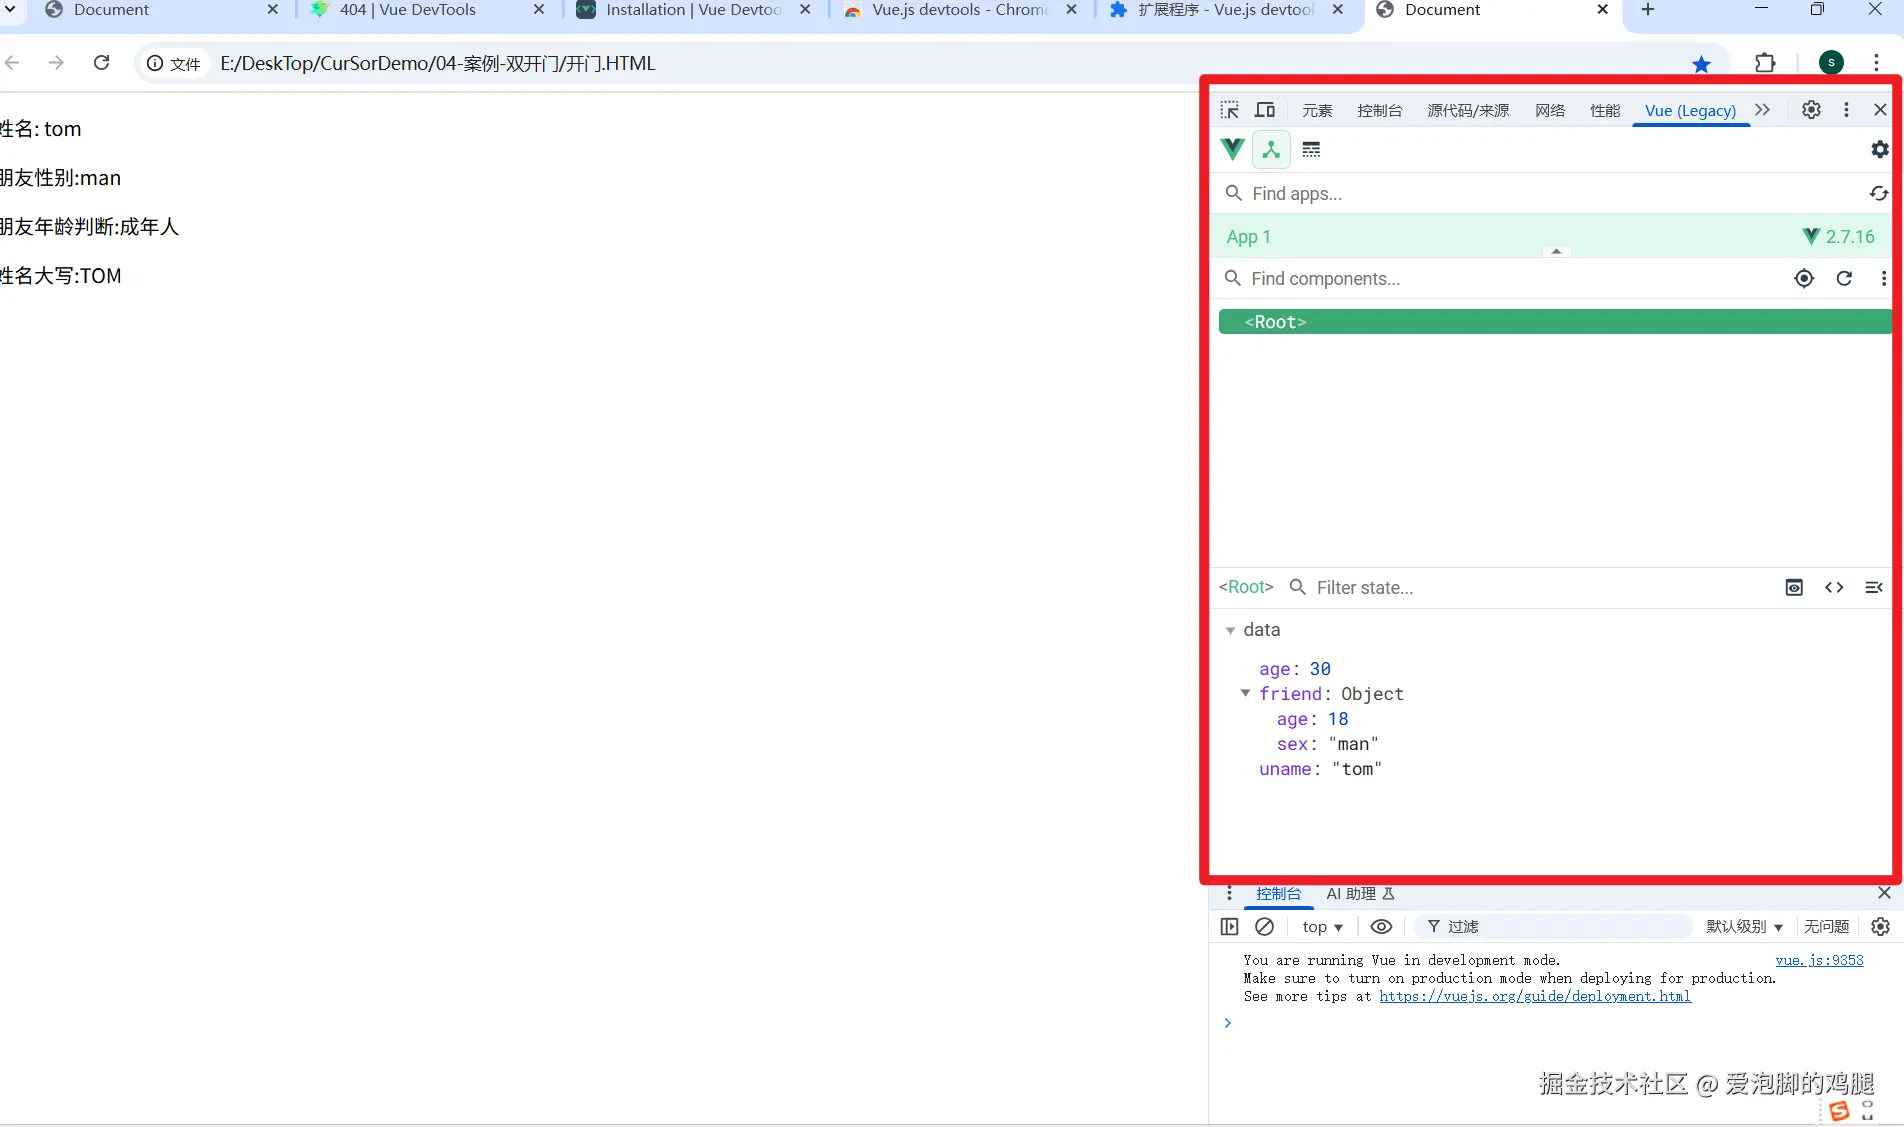
Task: Reload the page
Action: point(101,63)
